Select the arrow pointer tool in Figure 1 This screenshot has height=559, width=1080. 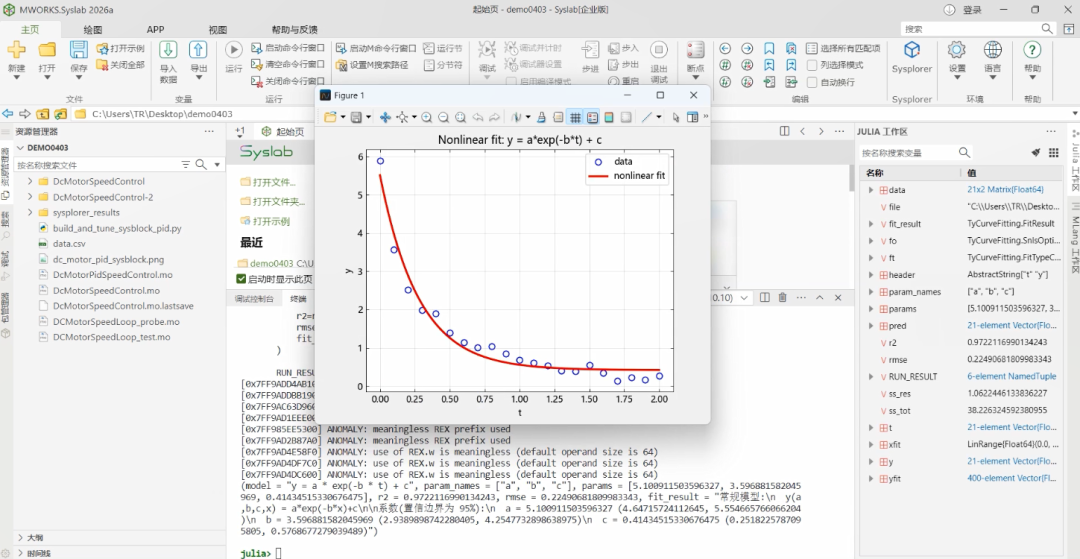tap(676, 117)
